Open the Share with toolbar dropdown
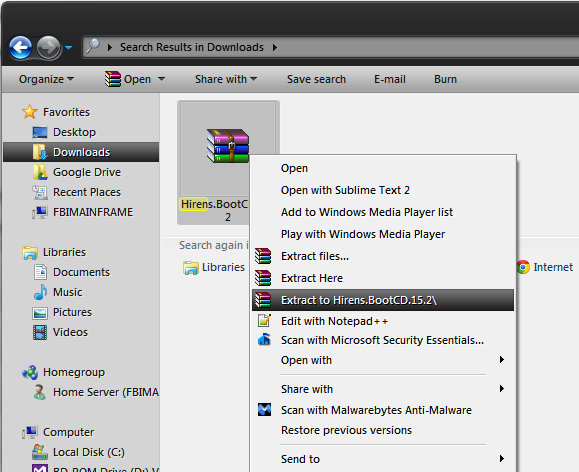579x472 pixels. [226, 79]
